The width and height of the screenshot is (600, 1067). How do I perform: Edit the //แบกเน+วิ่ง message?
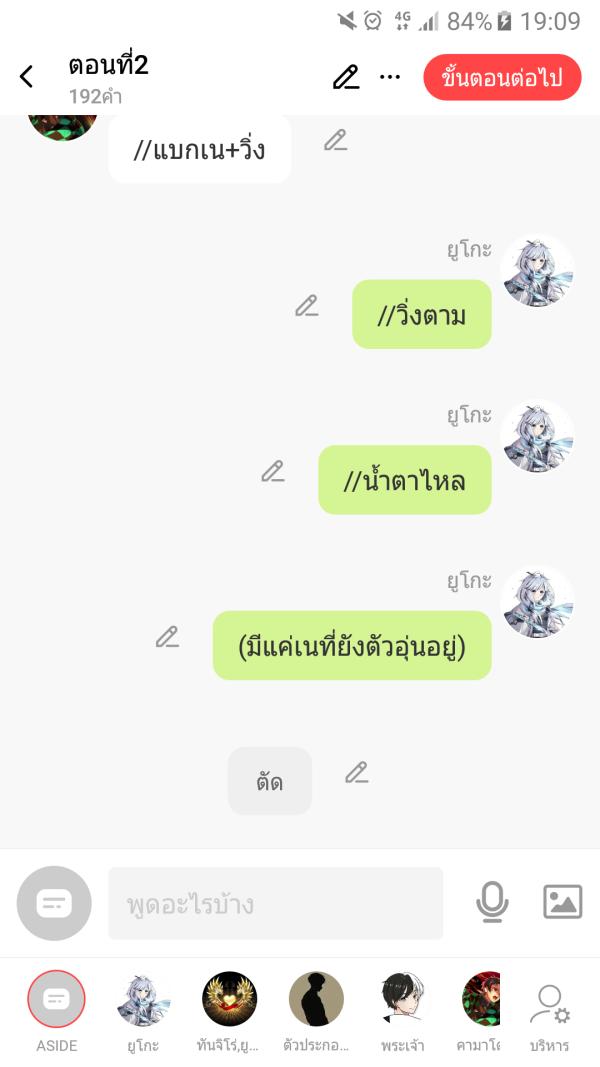(335, 140)
